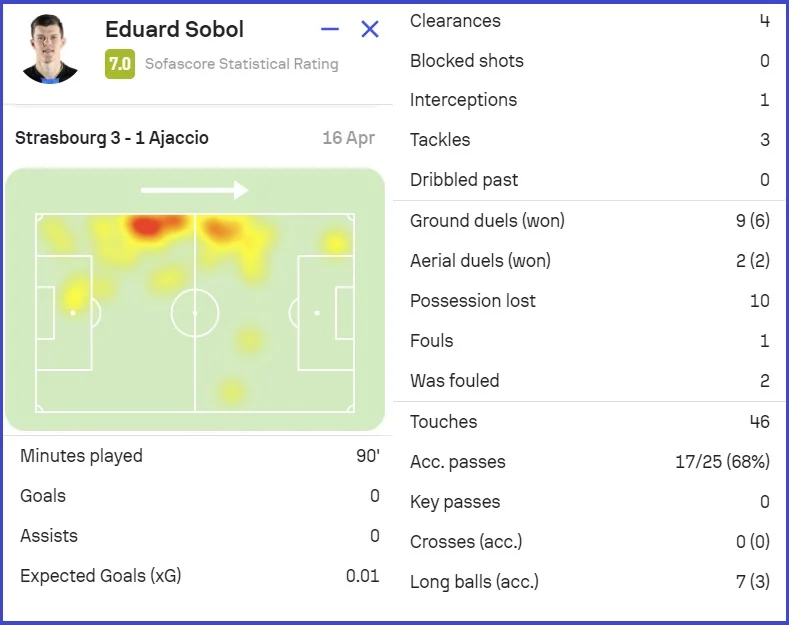Click the attack direction arrow above pitch
The width and height of the screenshot is (789, 625).
point(194,190)
